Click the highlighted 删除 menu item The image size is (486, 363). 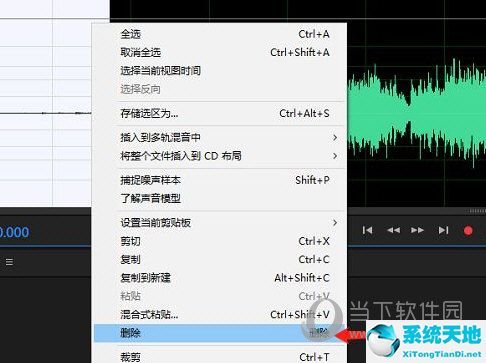[x=220, y=333]
